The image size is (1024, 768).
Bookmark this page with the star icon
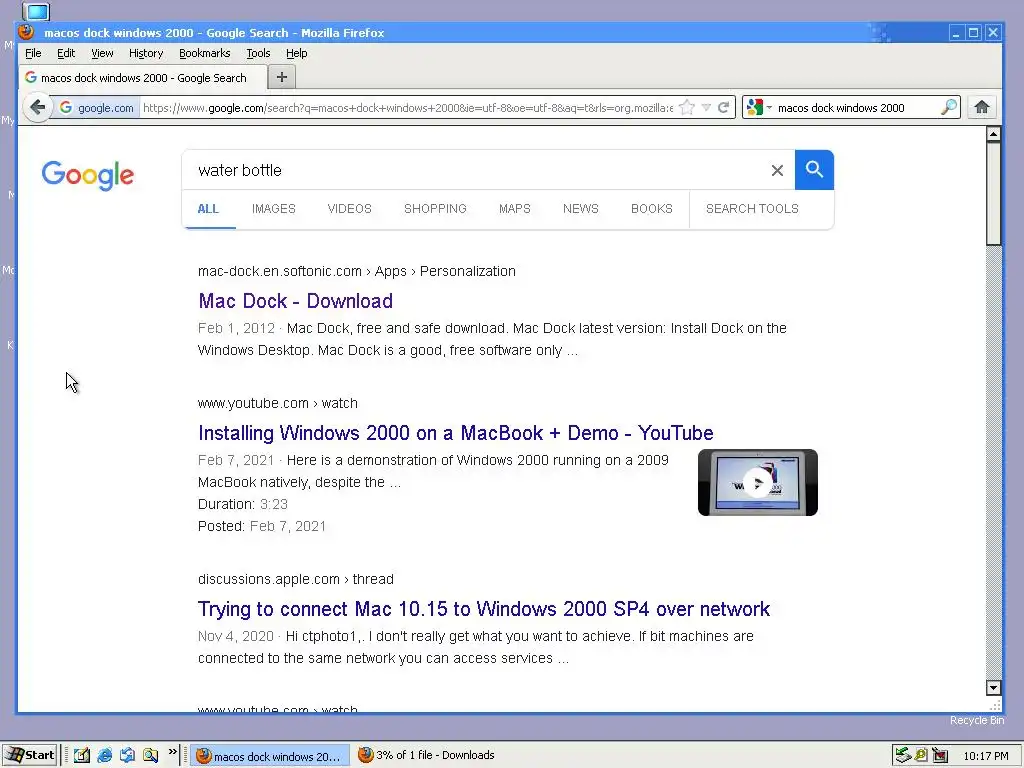coord(686,108)
